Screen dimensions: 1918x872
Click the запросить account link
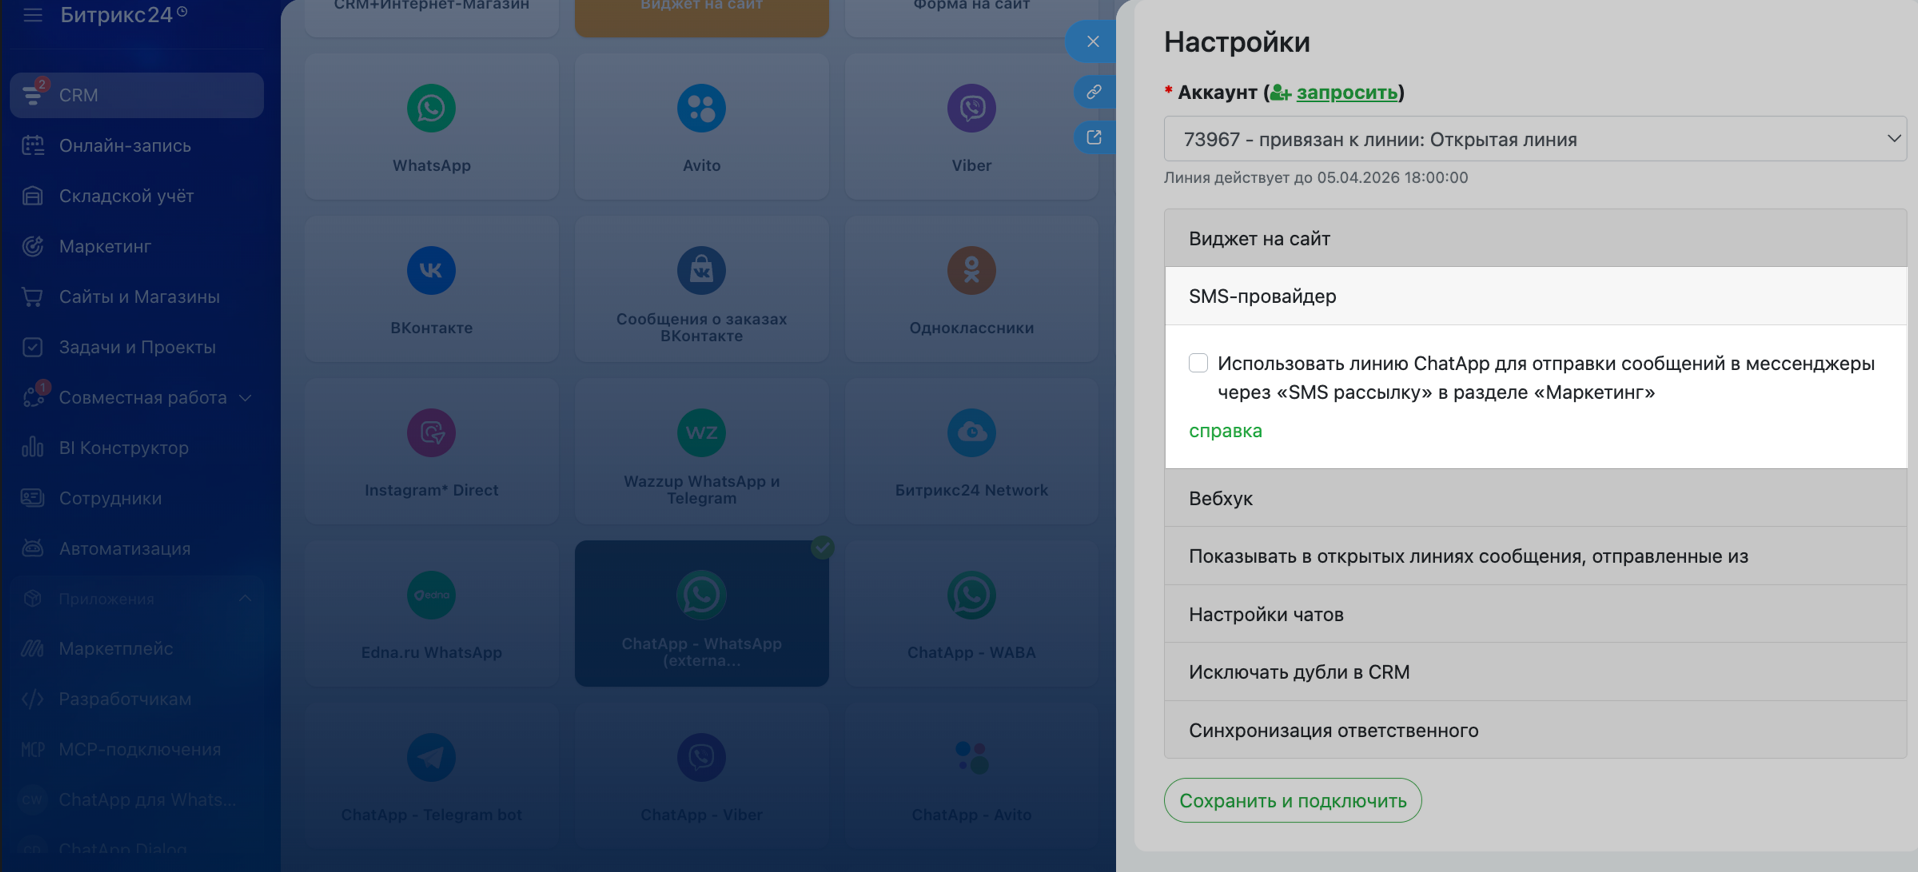(1346, 92)
